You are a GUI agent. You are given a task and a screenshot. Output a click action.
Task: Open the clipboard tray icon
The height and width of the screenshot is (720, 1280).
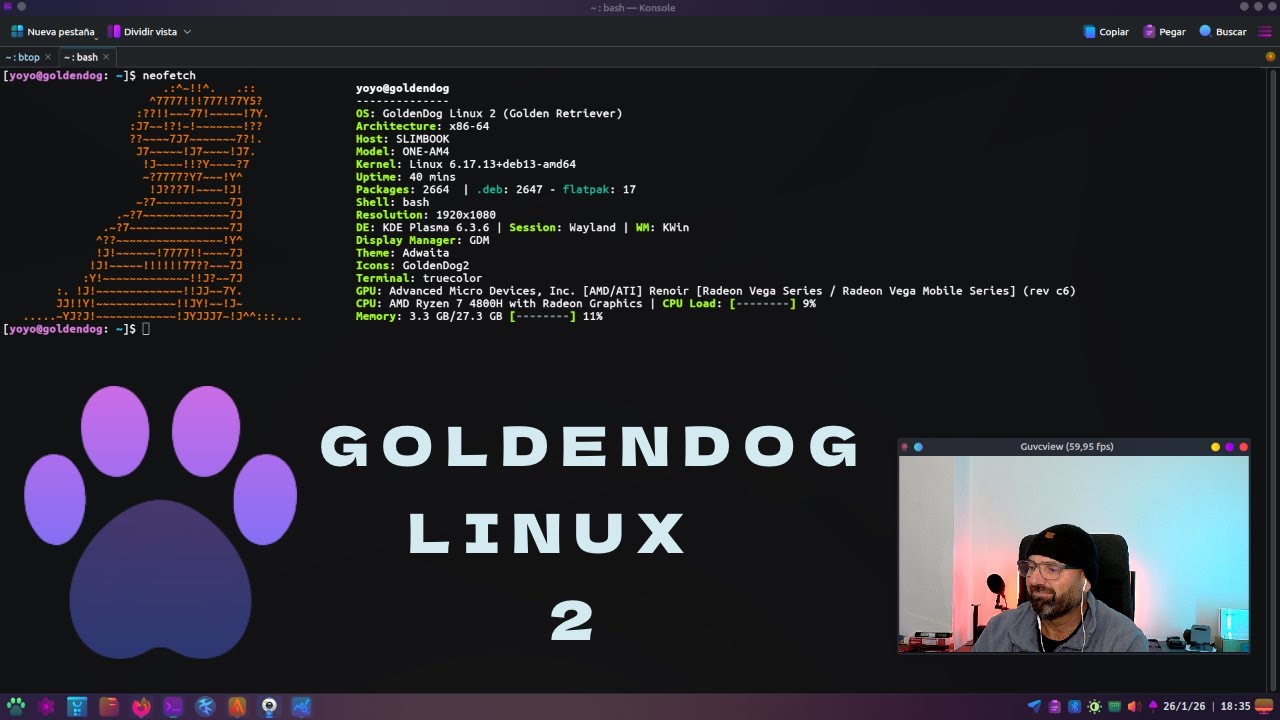(1055, 706)
